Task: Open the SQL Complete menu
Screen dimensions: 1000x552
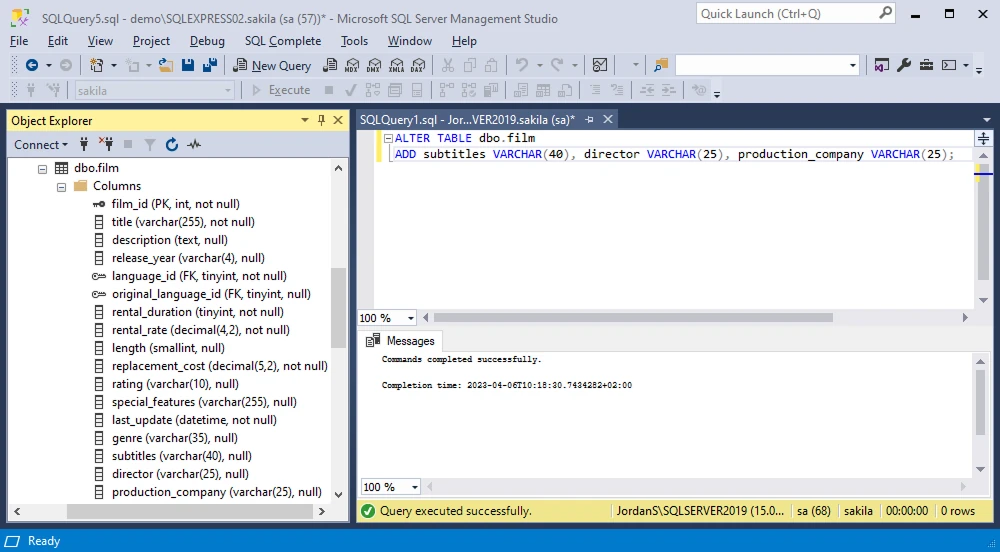Action: coord(283,41)
